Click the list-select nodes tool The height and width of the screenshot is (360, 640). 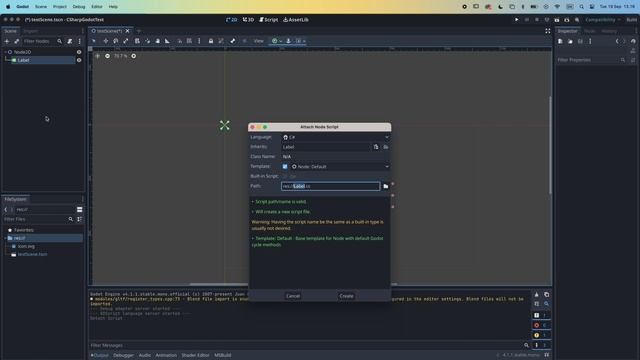pos(137,41)
